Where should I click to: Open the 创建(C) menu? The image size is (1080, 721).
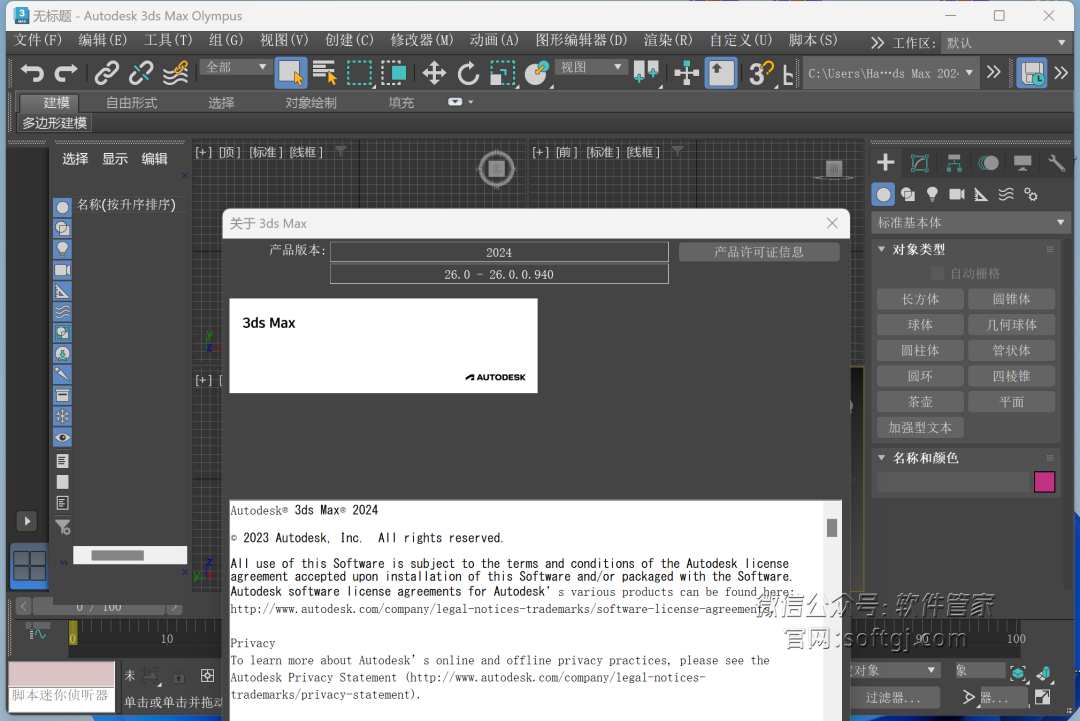coord(349,40)
